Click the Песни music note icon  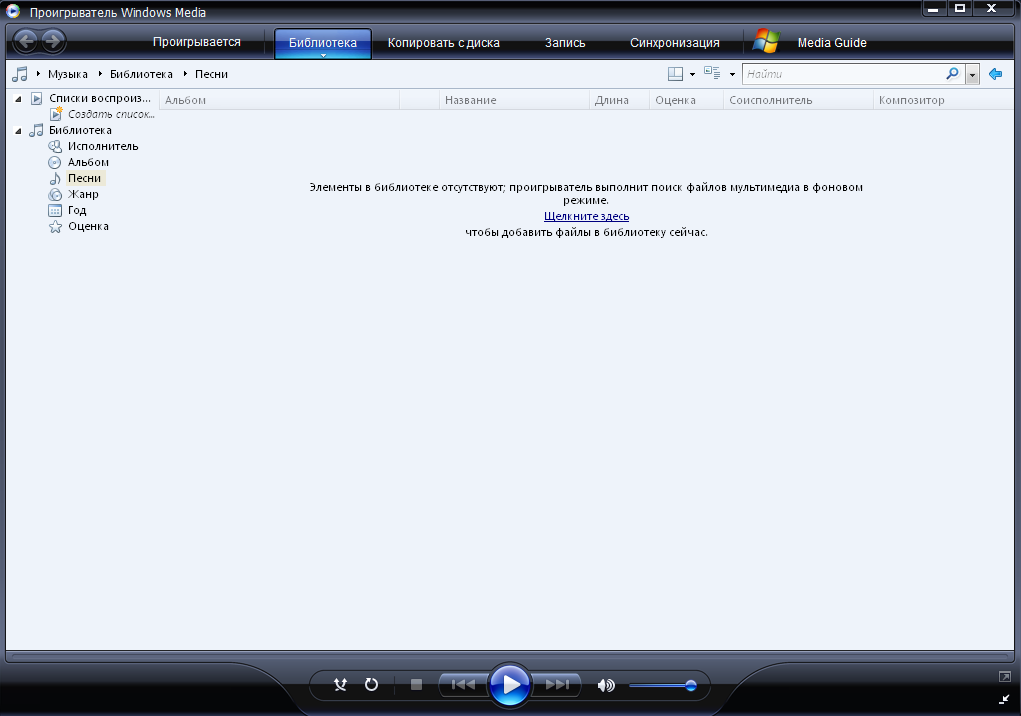coord(55,178)
